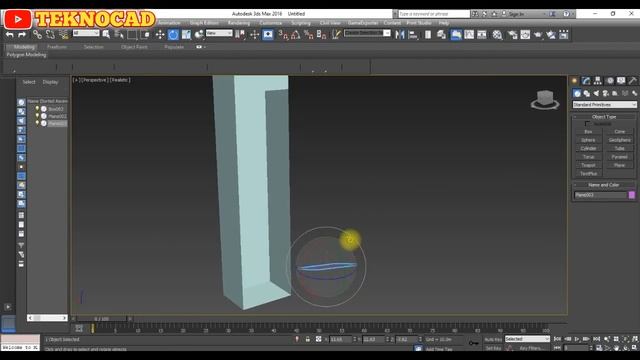Screen dimensions: 640x360
Task: Activate the Select Object tool
Action: tap(106, 35)
